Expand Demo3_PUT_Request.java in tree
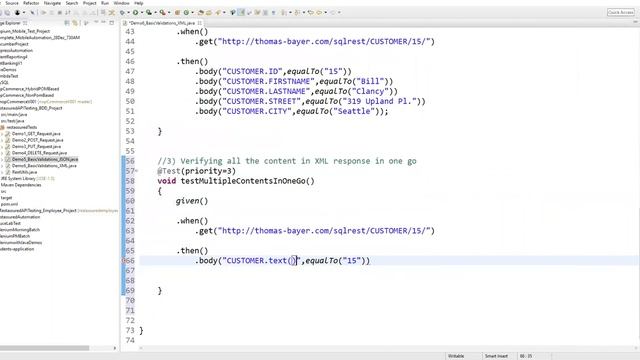Screen dimensions: 640x360 point(2,147)
